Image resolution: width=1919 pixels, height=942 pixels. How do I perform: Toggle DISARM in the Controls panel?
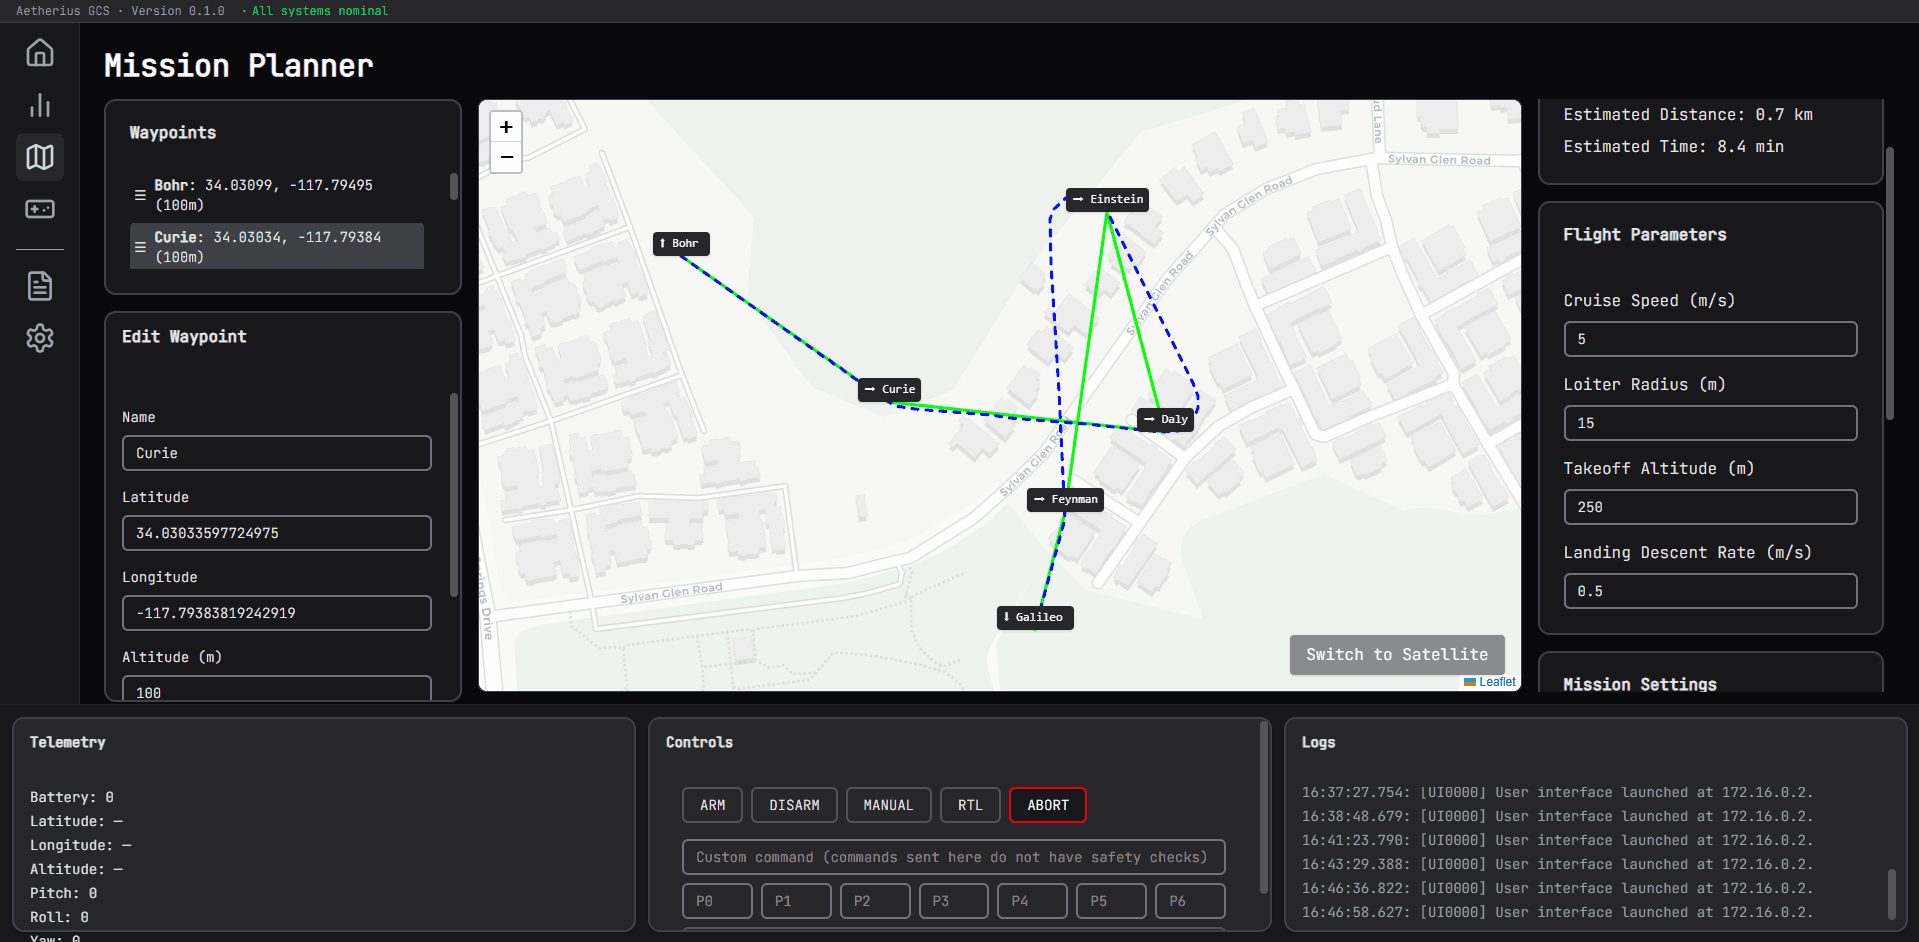tap(794, 805)
